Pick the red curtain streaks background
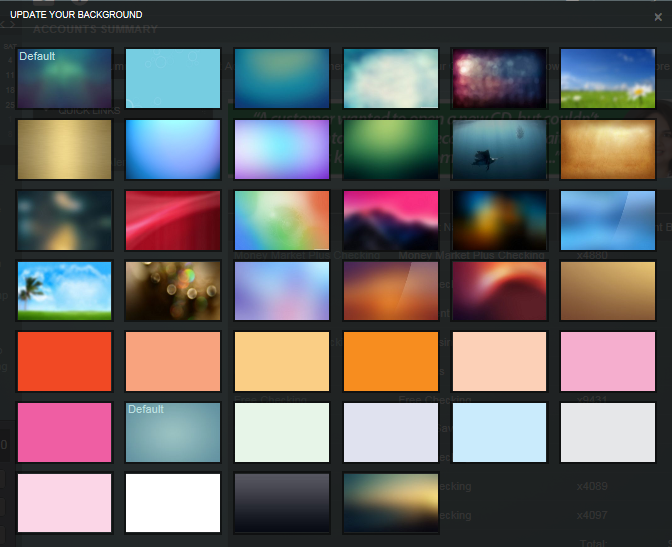 [x=173, y=220]
